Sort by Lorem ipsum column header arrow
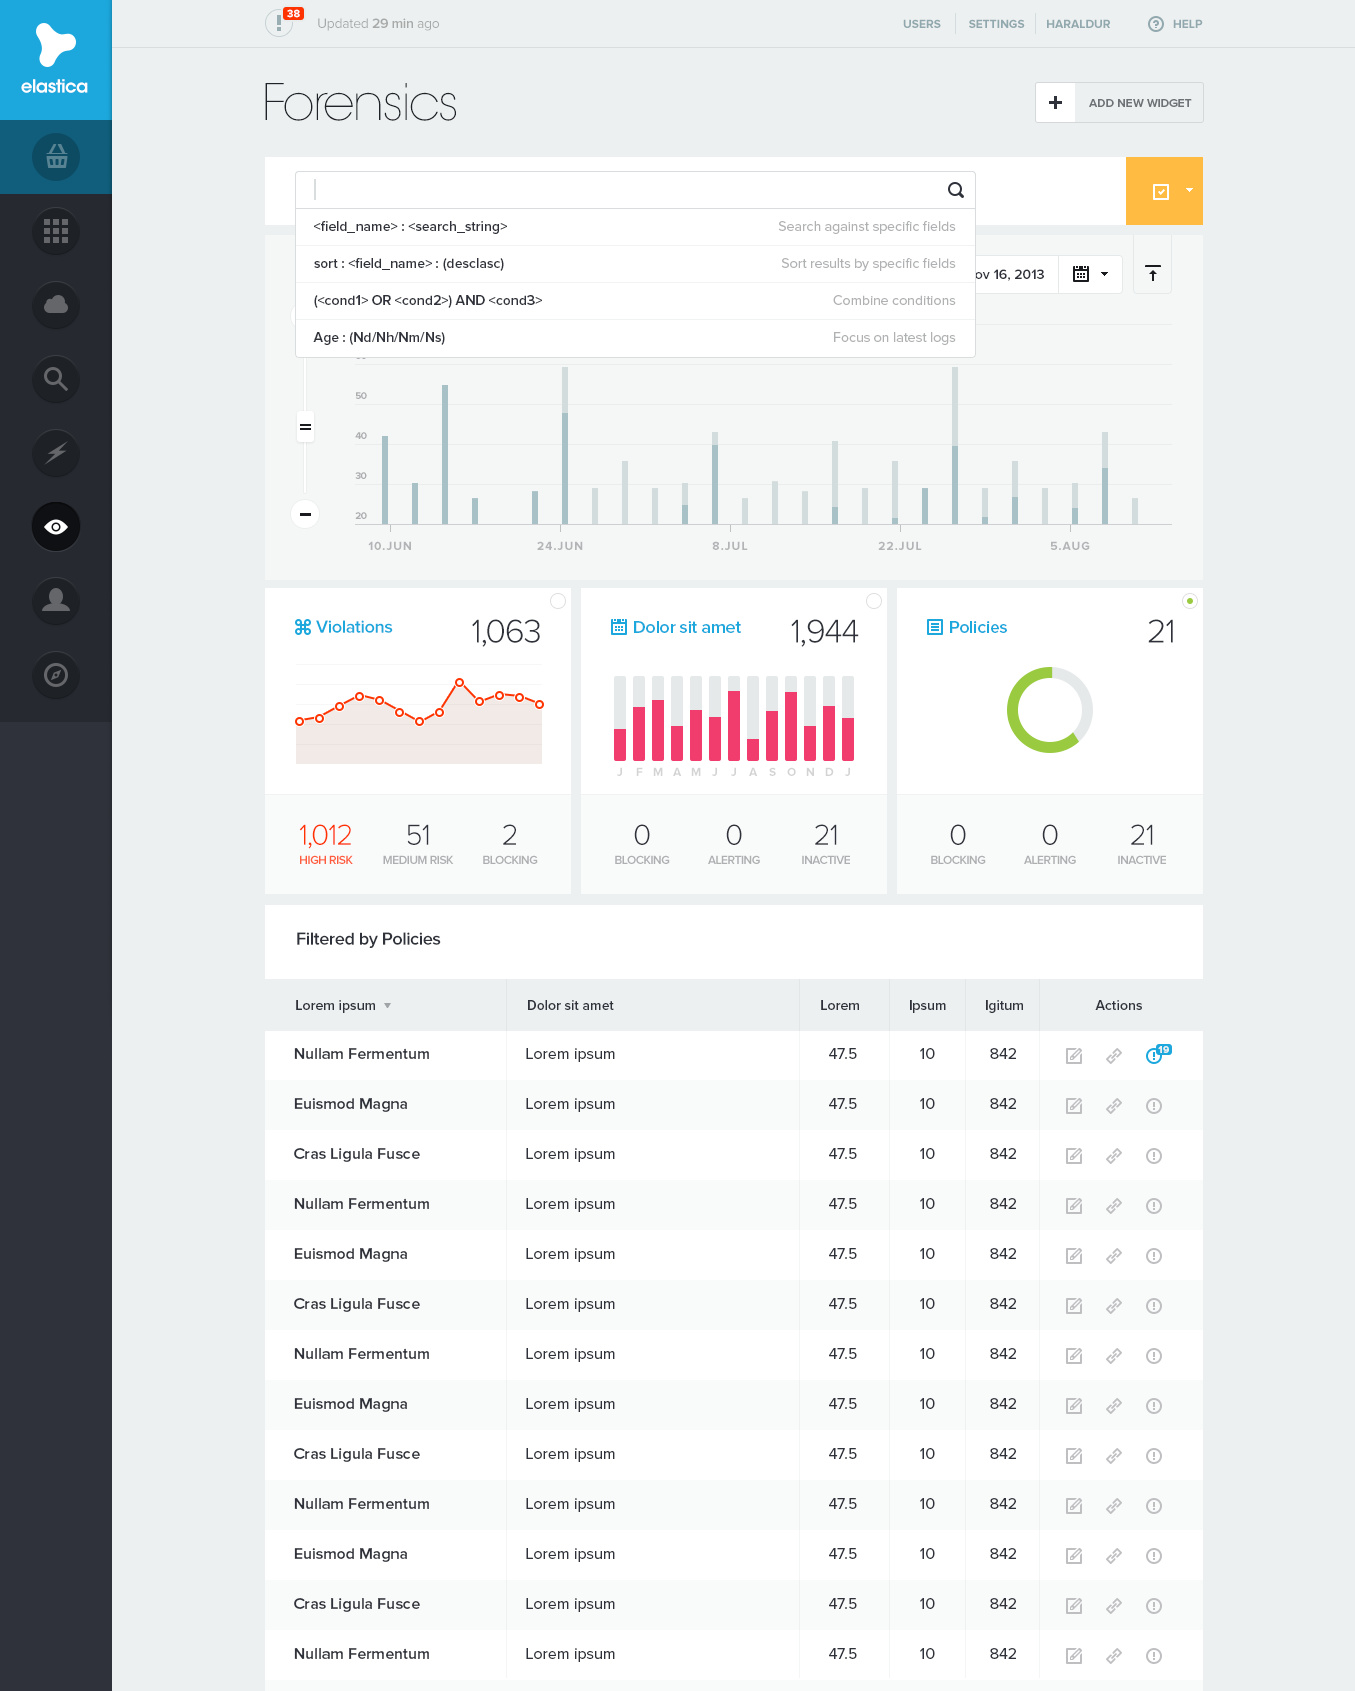Image resolution: width=1355 pixels, height=1691 pixels. (388, 1006)
